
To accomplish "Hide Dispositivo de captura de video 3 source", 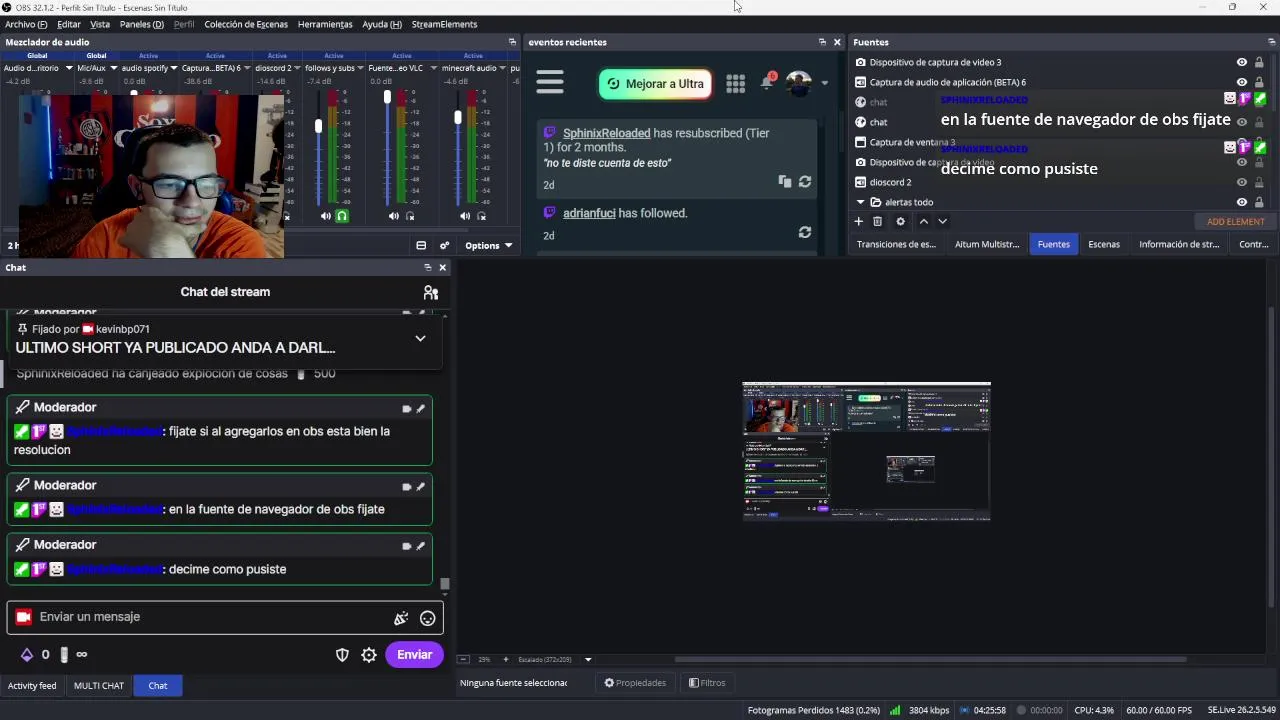I will tap(1242, 62).
